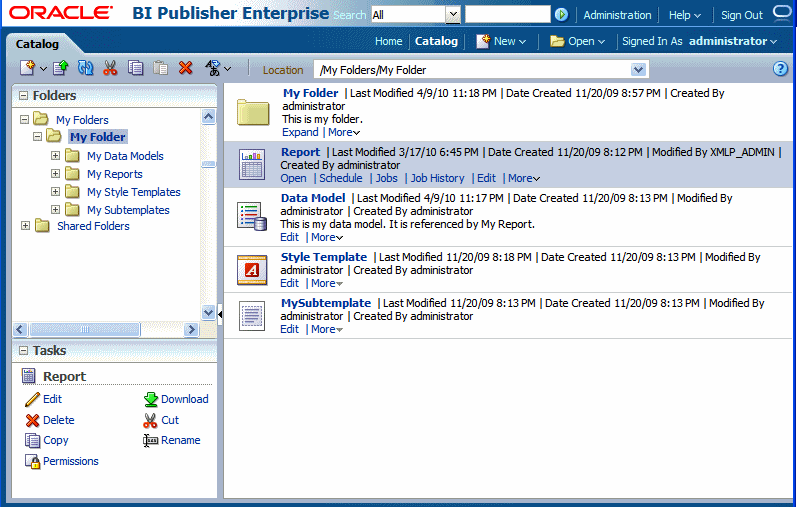Open the sort/arrange toolbar menu icon

click(218, 68)
